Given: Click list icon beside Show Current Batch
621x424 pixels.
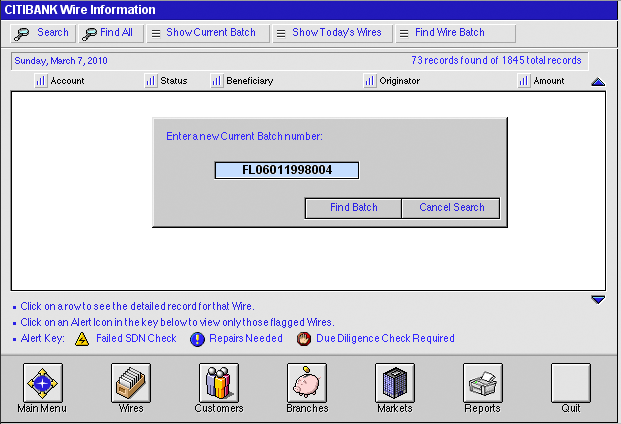Looking at the screenshot, I should pyautogui.click(x=156, y=34).
